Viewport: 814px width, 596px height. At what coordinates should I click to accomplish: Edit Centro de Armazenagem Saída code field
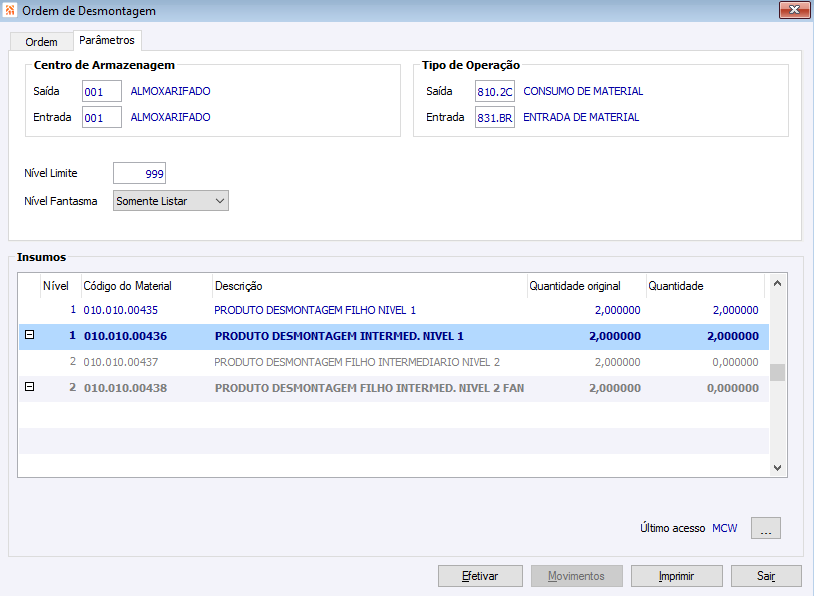pos(102,91)
